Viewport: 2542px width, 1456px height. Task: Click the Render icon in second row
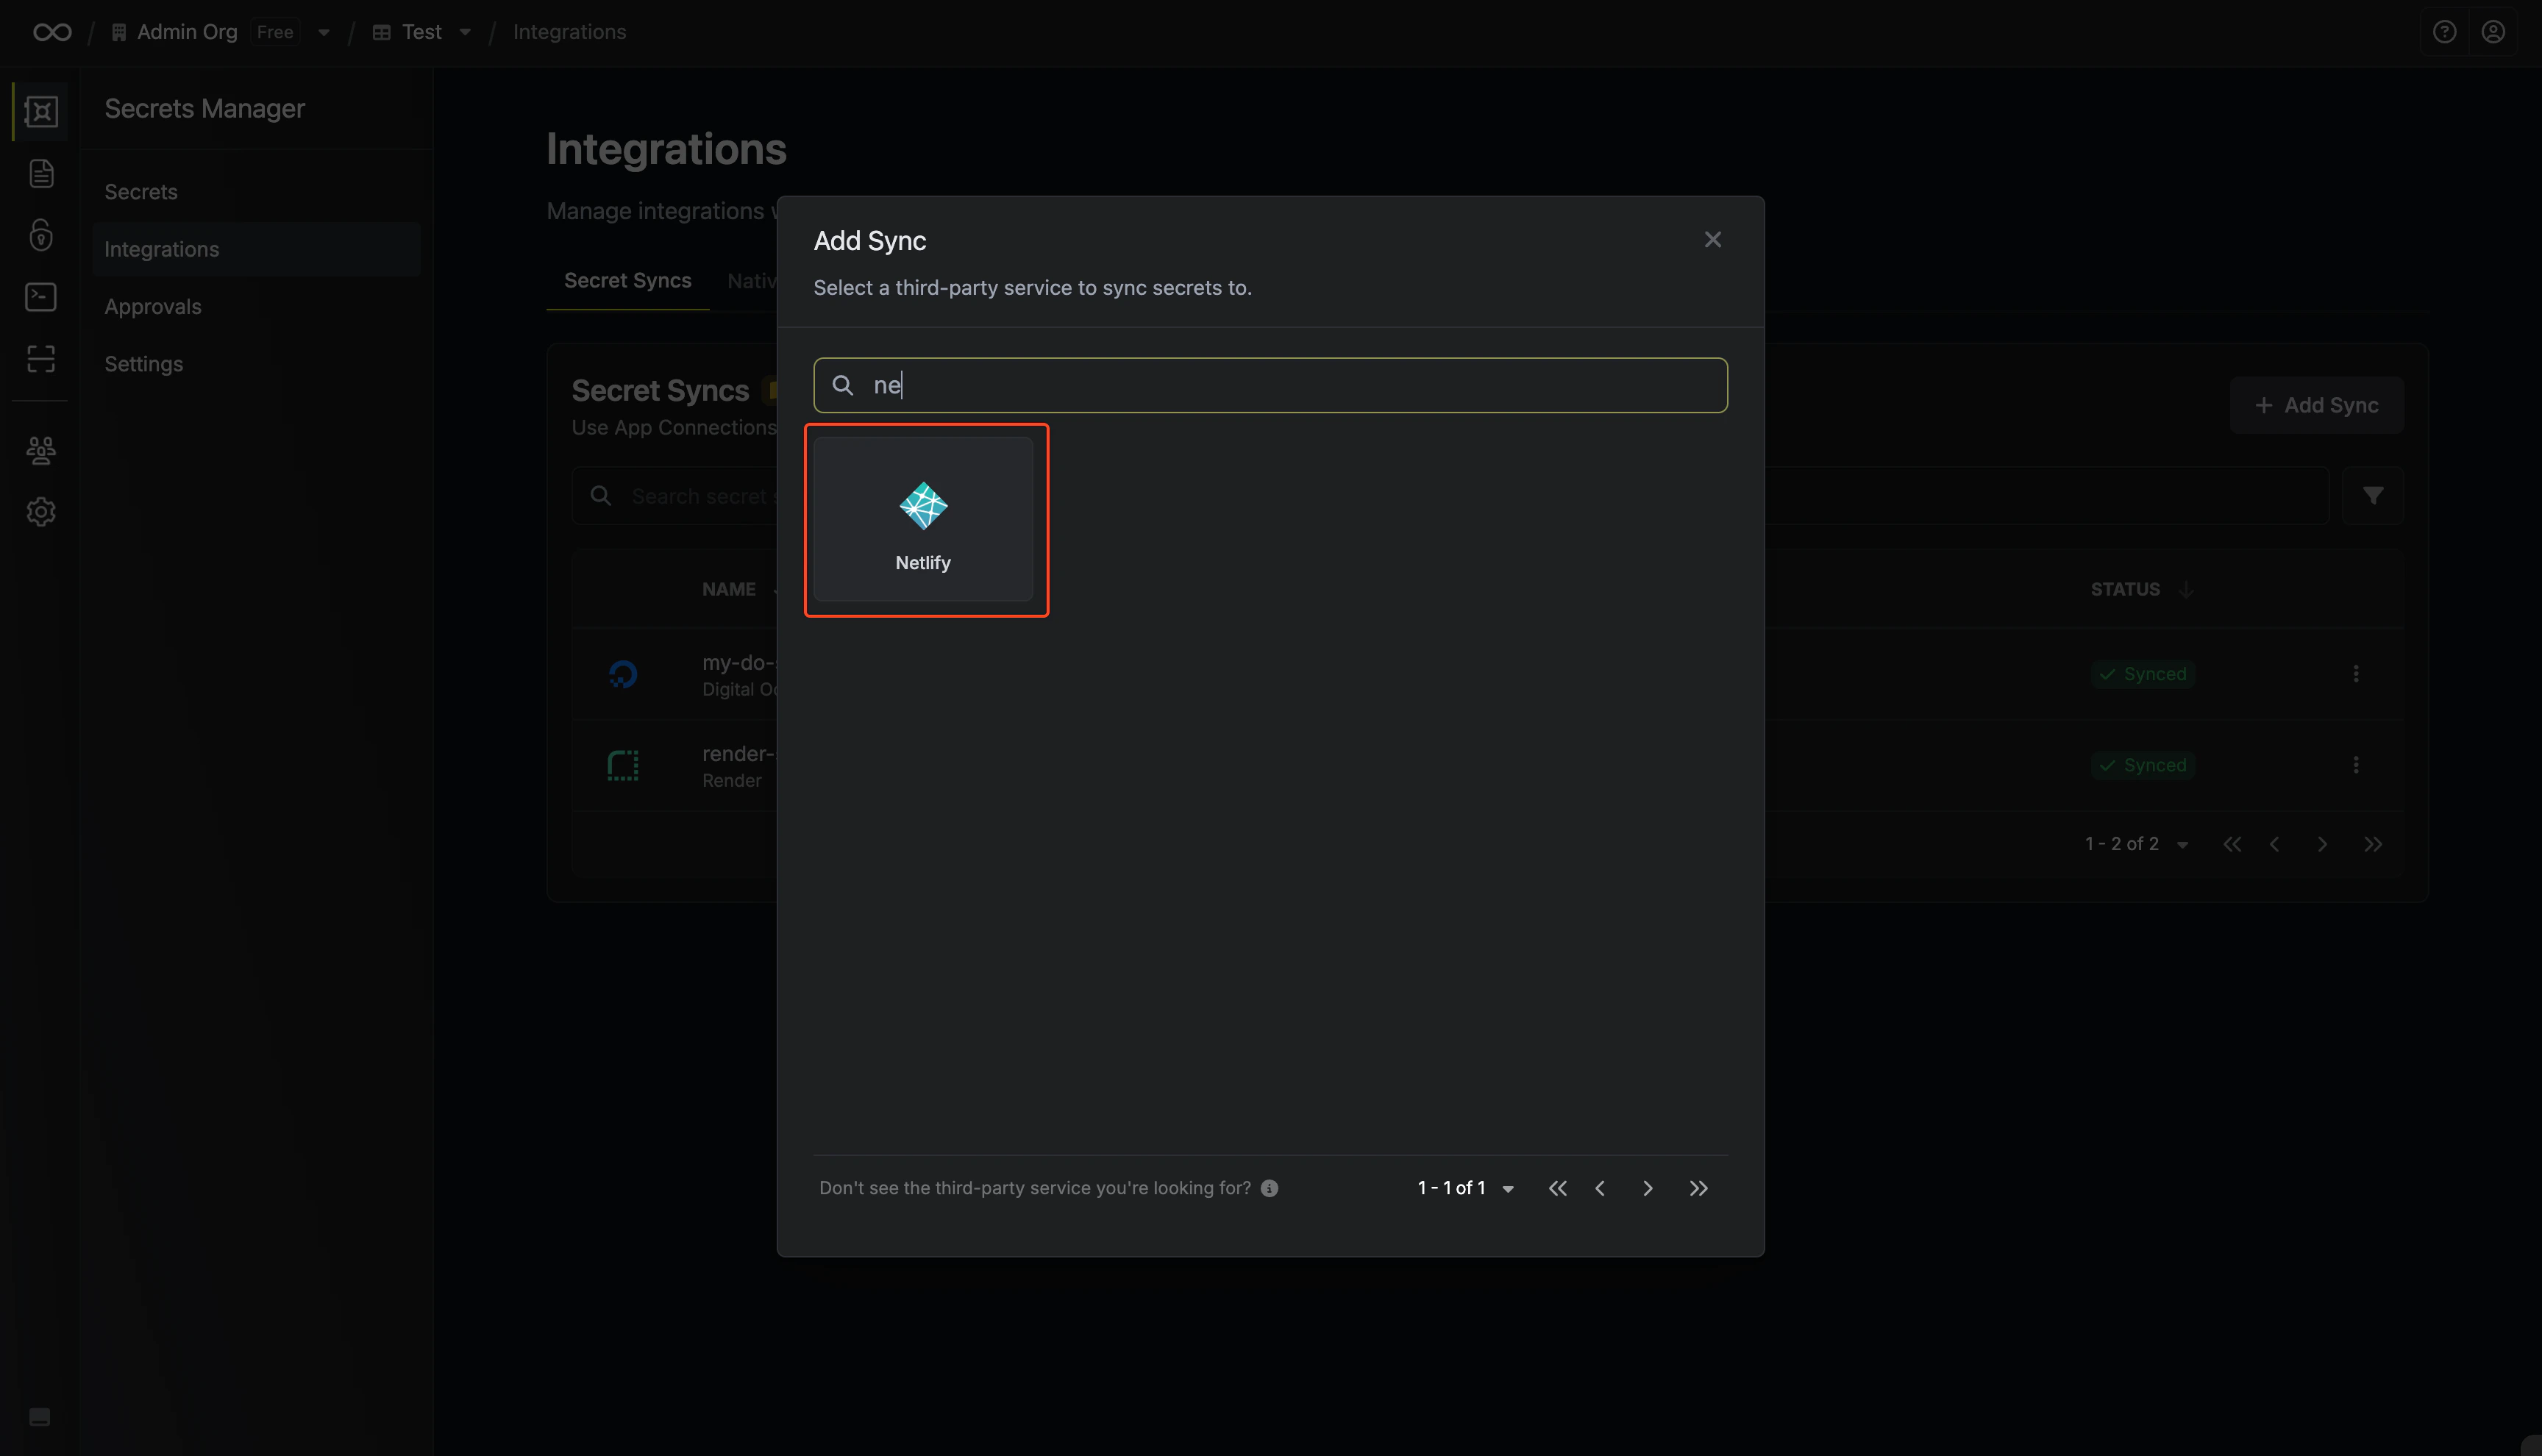point(623,766)
